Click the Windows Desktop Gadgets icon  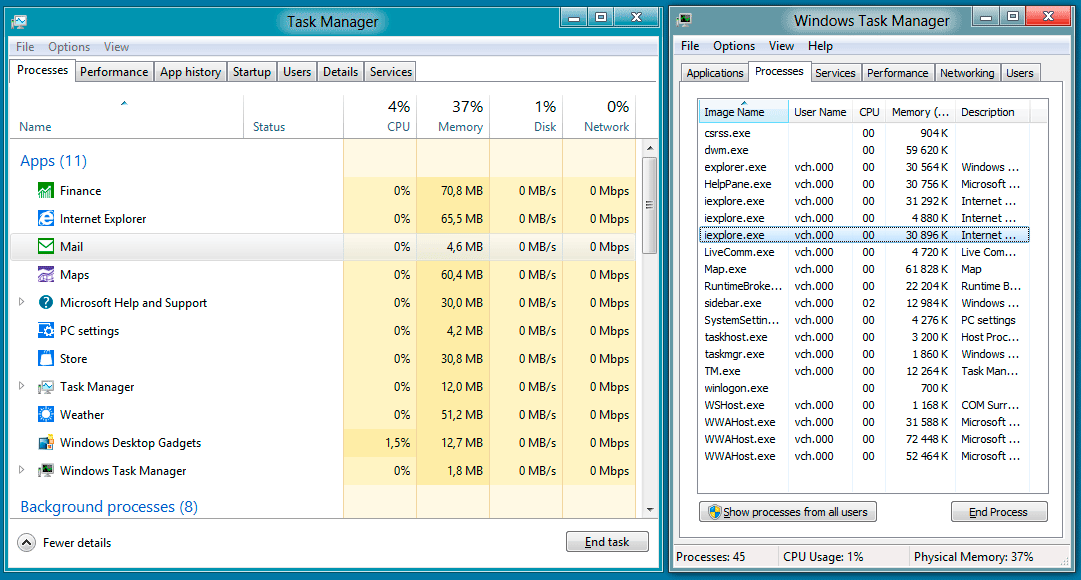click(x=46, y=443)
